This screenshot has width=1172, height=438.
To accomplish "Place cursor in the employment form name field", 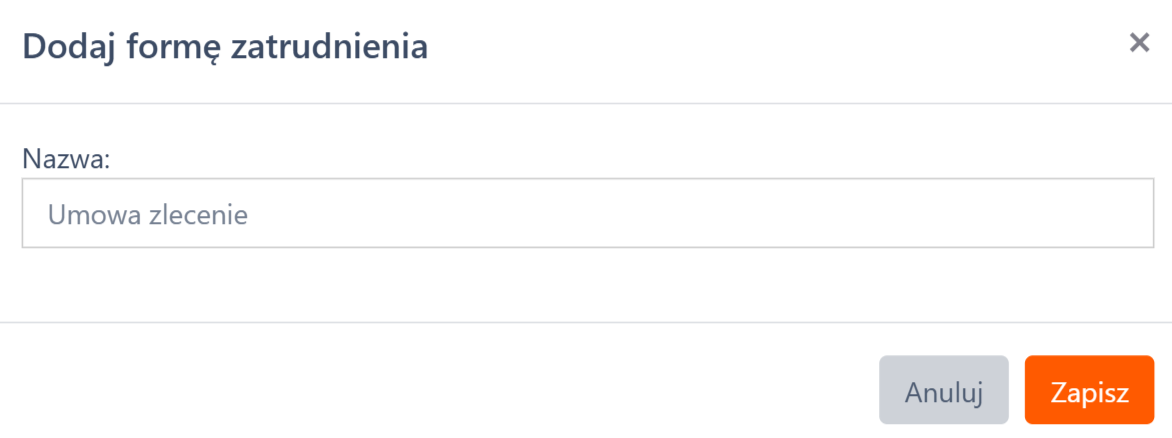I will click(588, 213).
